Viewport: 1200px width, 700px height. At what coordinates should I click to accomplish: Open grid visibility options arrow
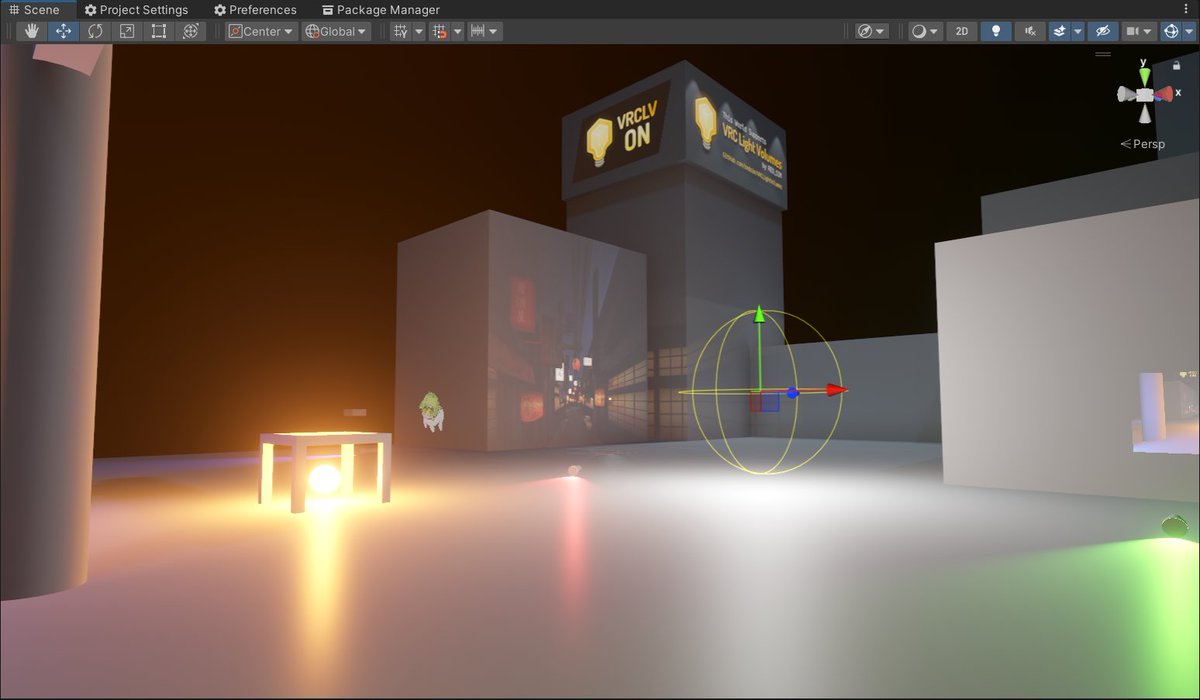[x=419, y=31]
